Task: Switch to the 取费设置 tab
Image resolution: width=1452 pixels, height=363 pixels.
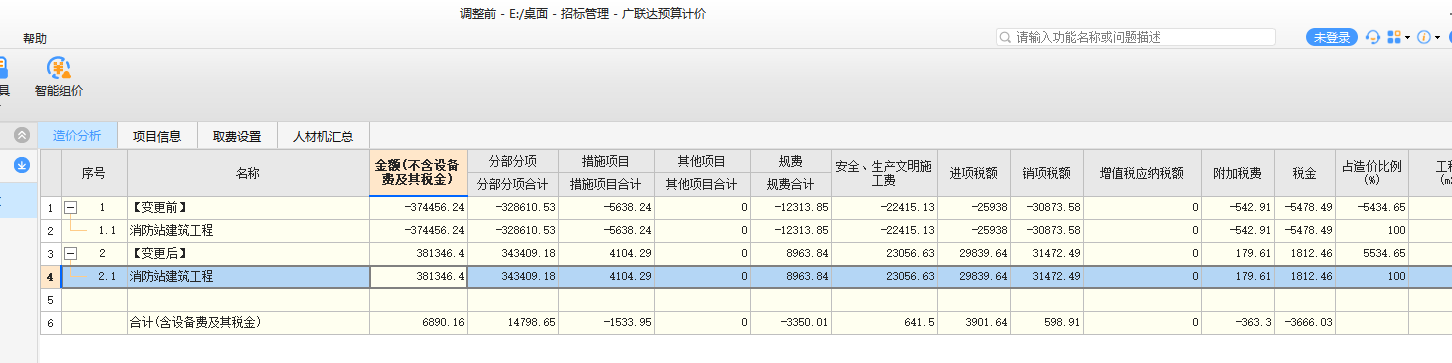Action: (x=237, y=136)
